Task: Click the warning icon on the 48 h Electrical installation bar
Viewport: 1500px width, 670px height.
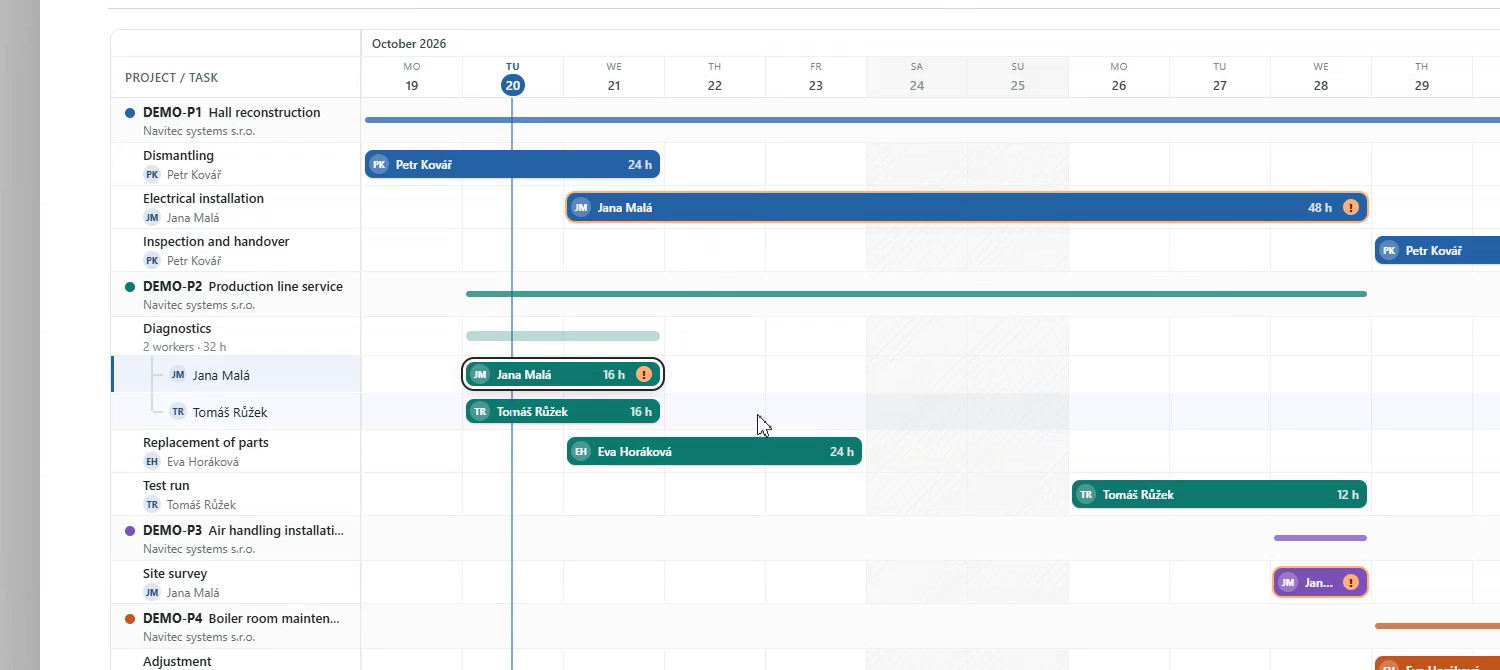Action: pyautogui.click(x=1351, y=208)
